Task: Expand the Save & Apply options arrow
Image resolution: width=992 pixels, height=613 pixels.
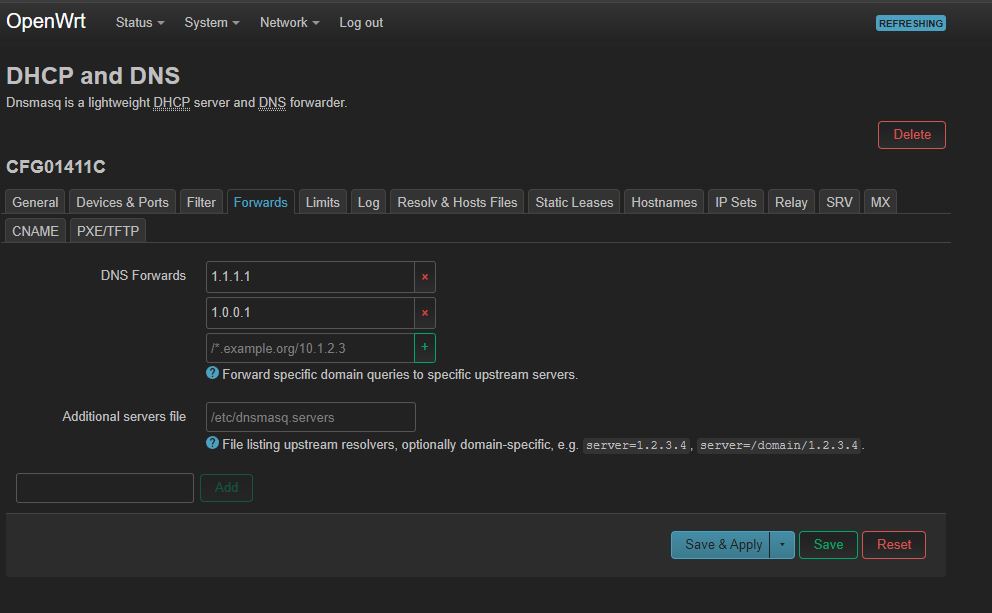Action: (x=783, y=544)
